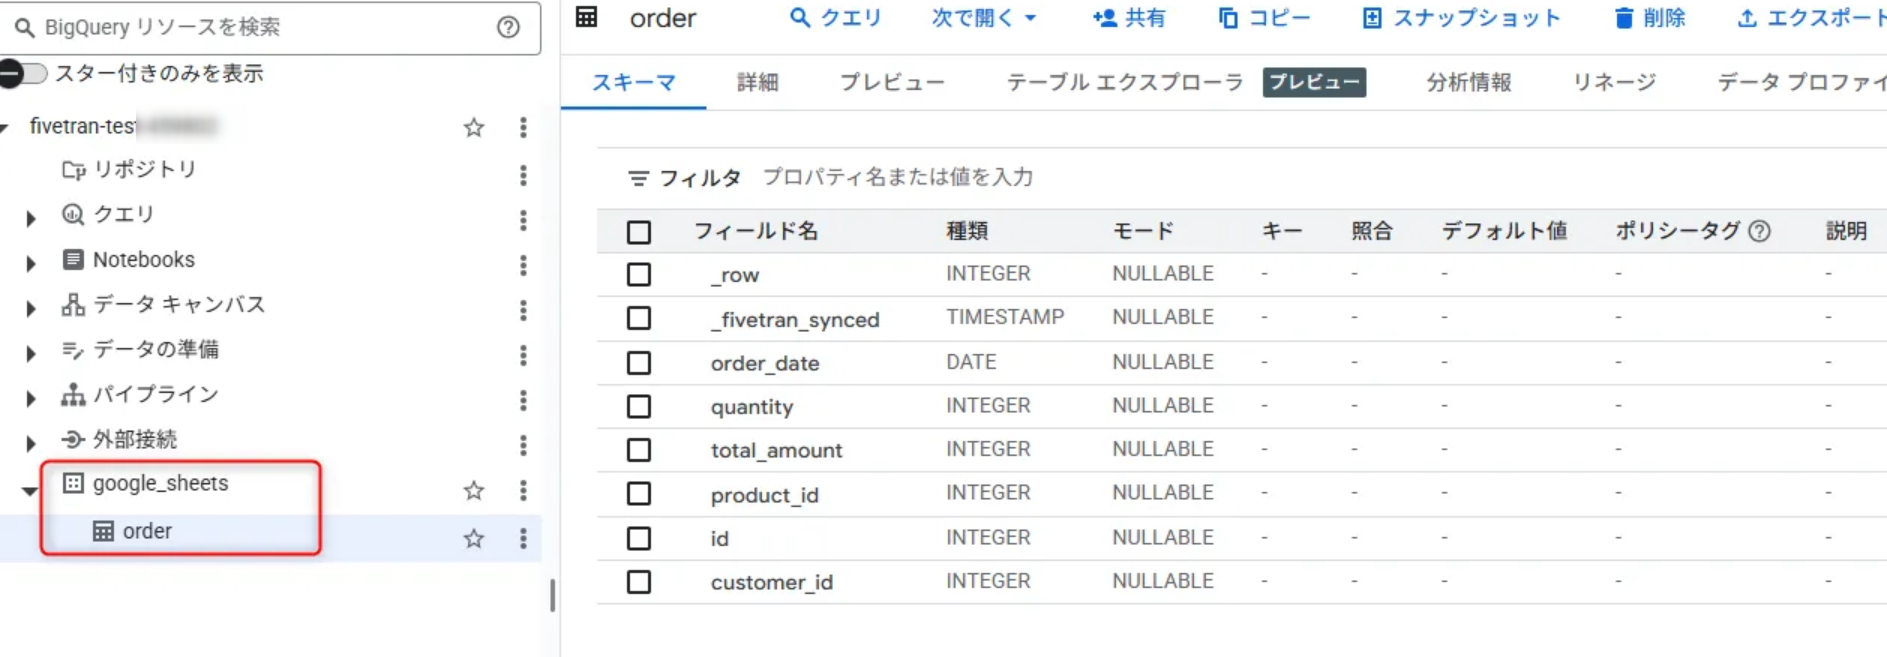Click the Notebooks icon in explorer
This screenshot has width=1887, height=657.
click(x=73, y=260)
